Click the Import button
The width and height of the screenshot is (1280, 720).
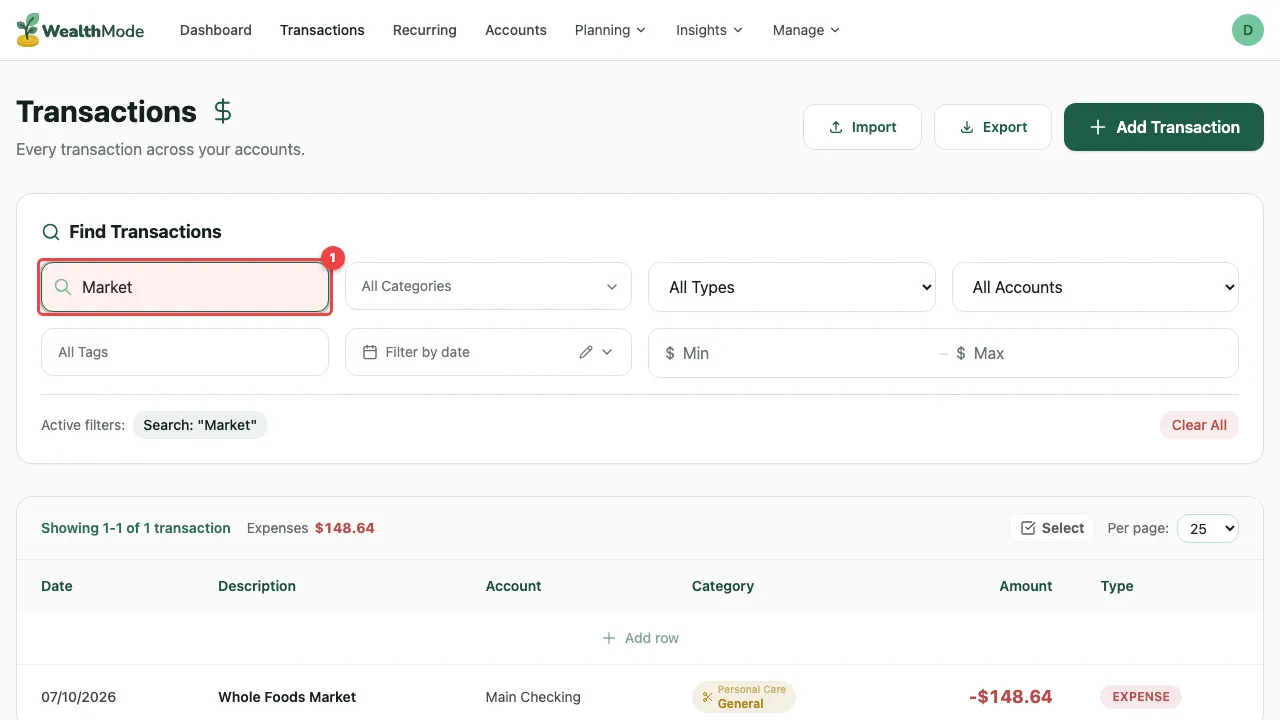pyautogui.click(x=862, y=127)
